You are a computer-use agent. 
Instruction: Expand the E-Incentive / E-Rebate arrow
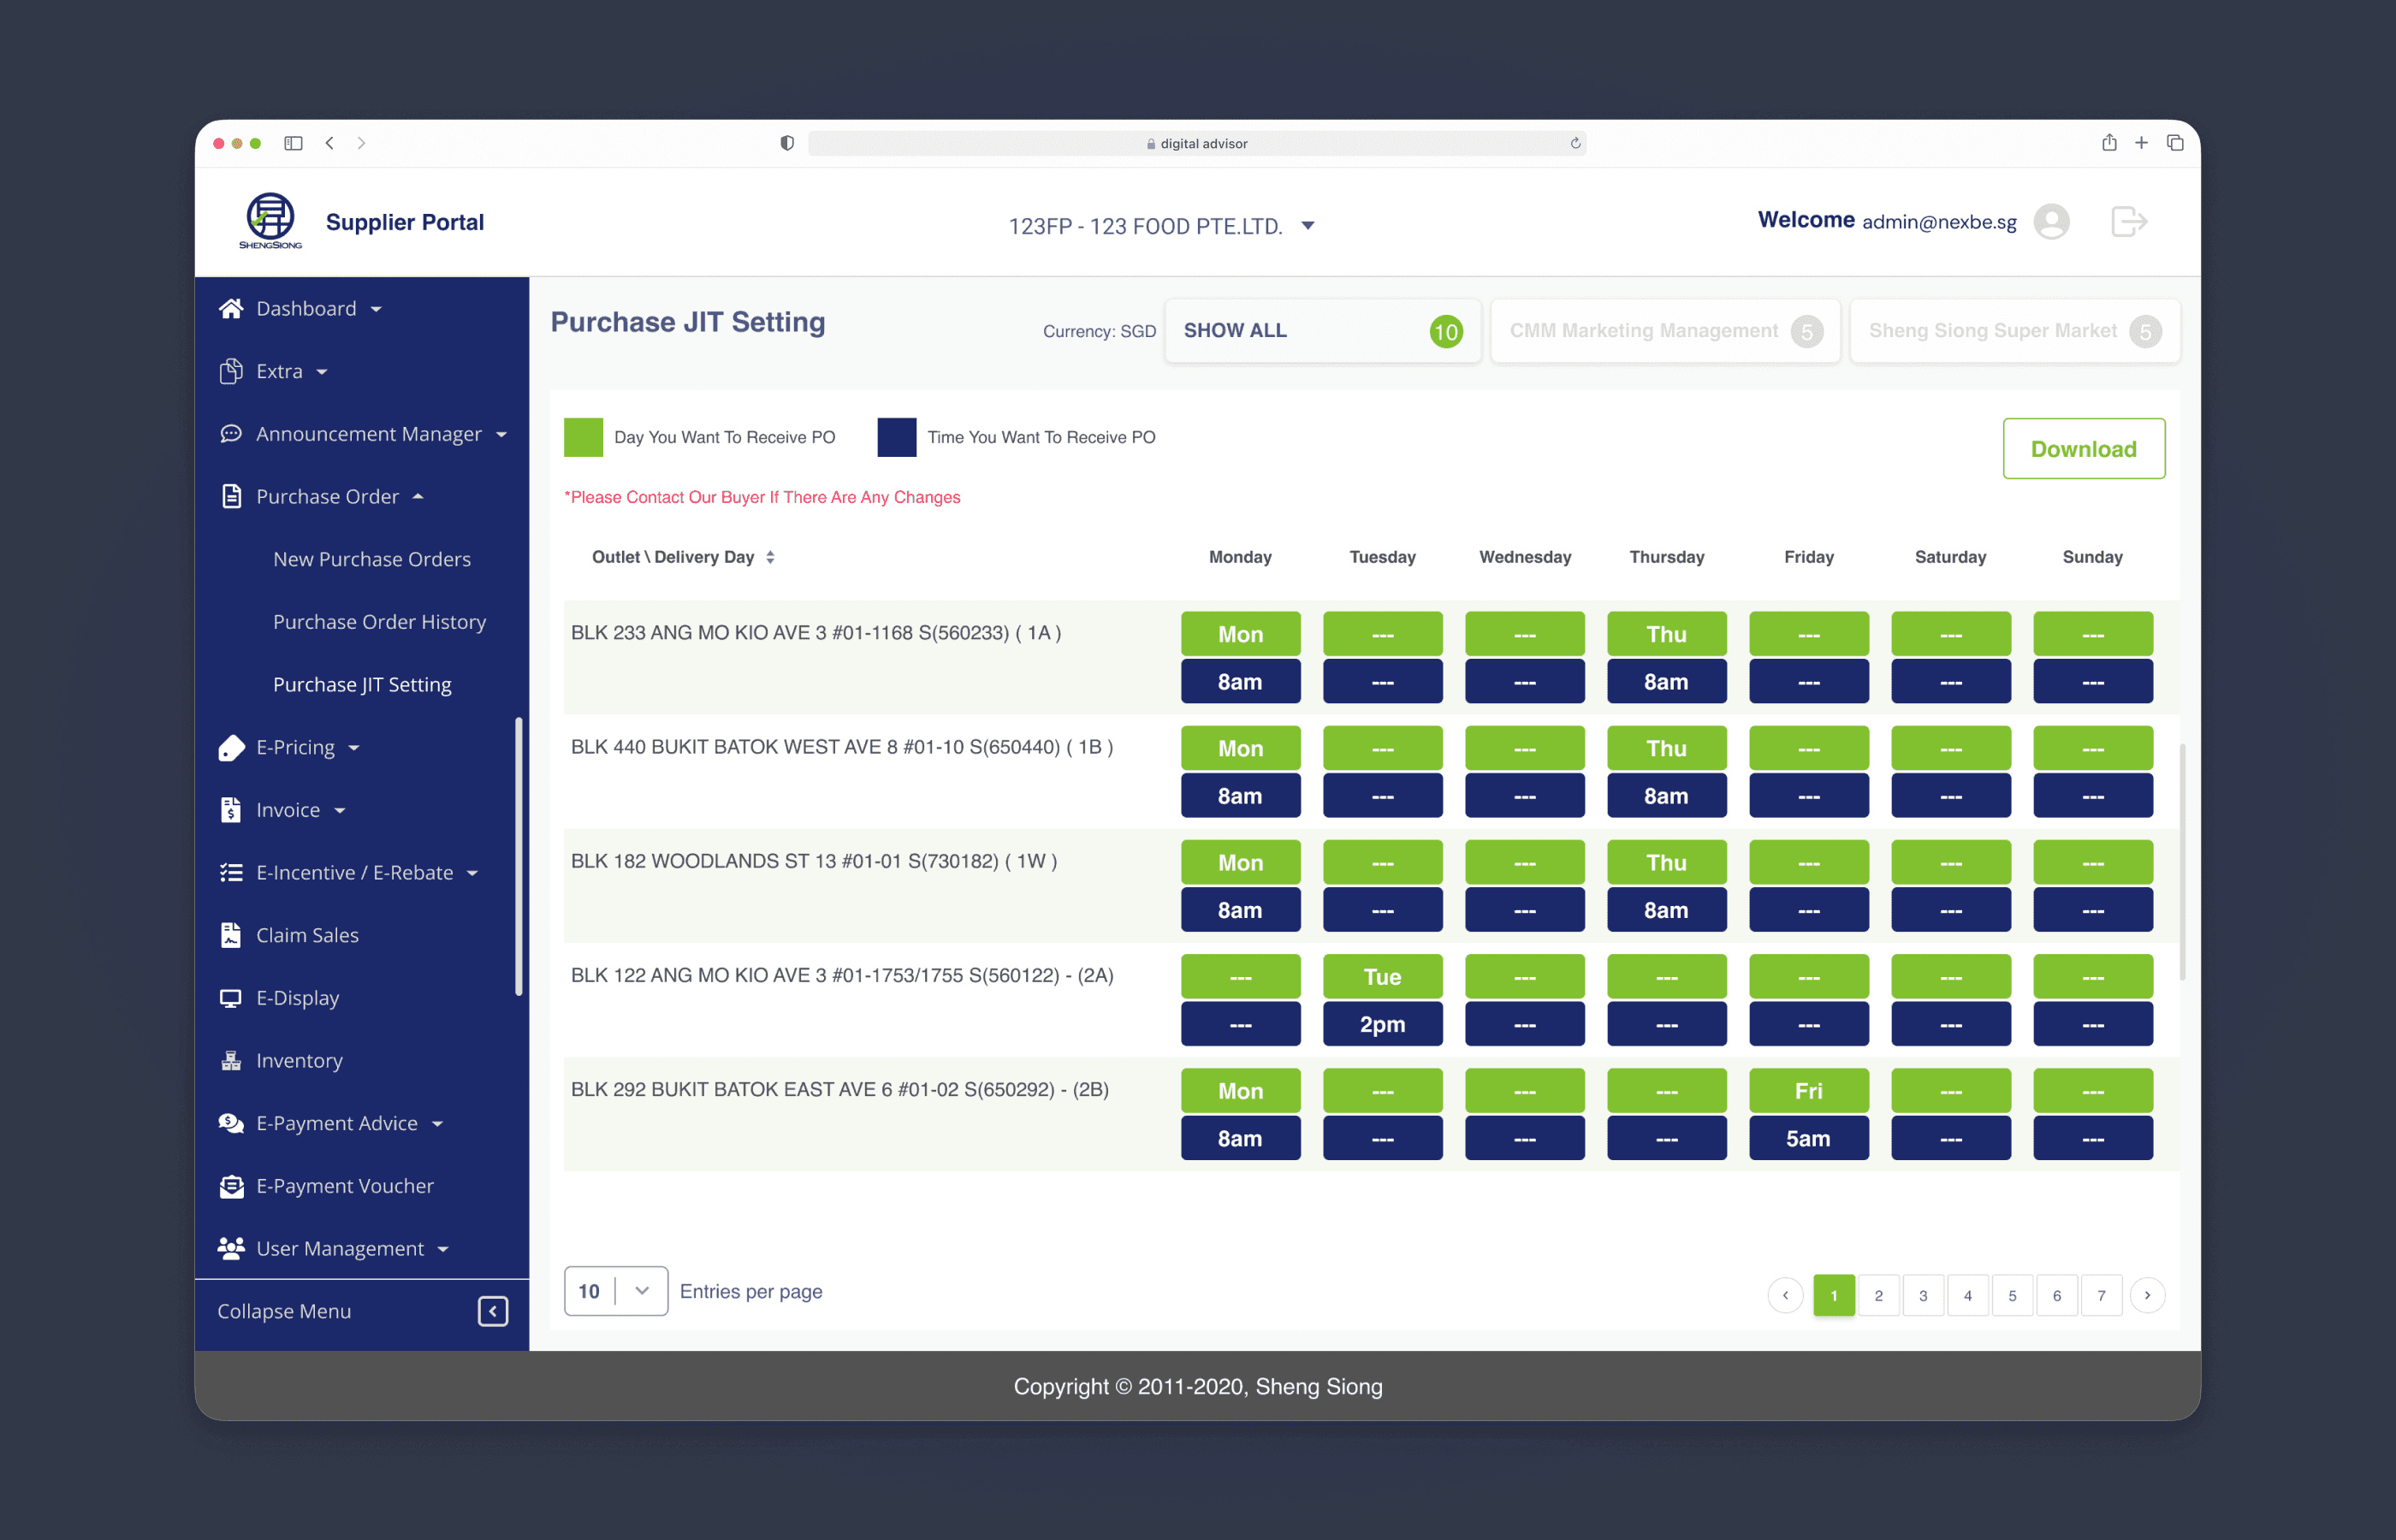click(x=472, y=873)
